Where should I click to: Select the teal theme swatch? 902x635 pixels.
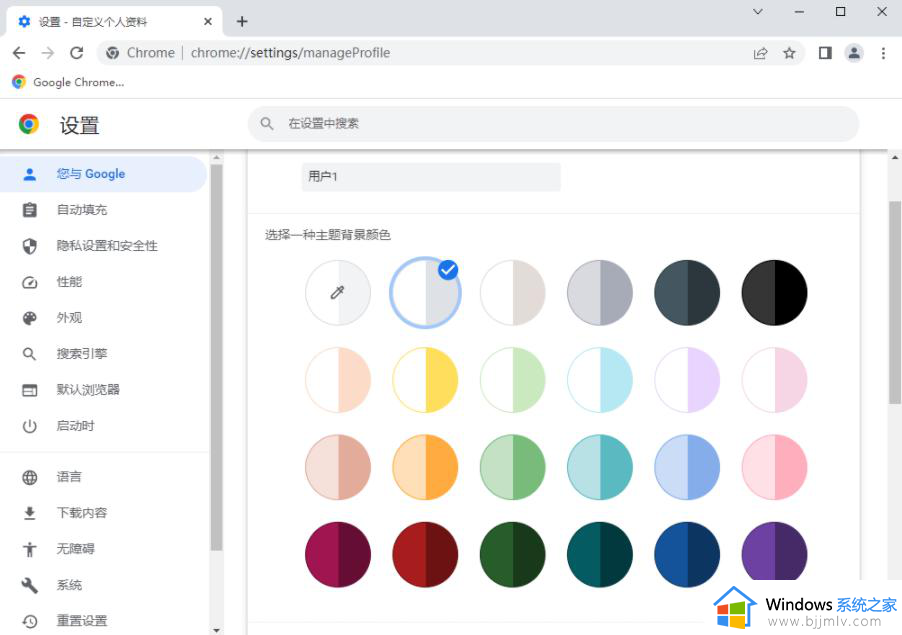coord(600,468)
